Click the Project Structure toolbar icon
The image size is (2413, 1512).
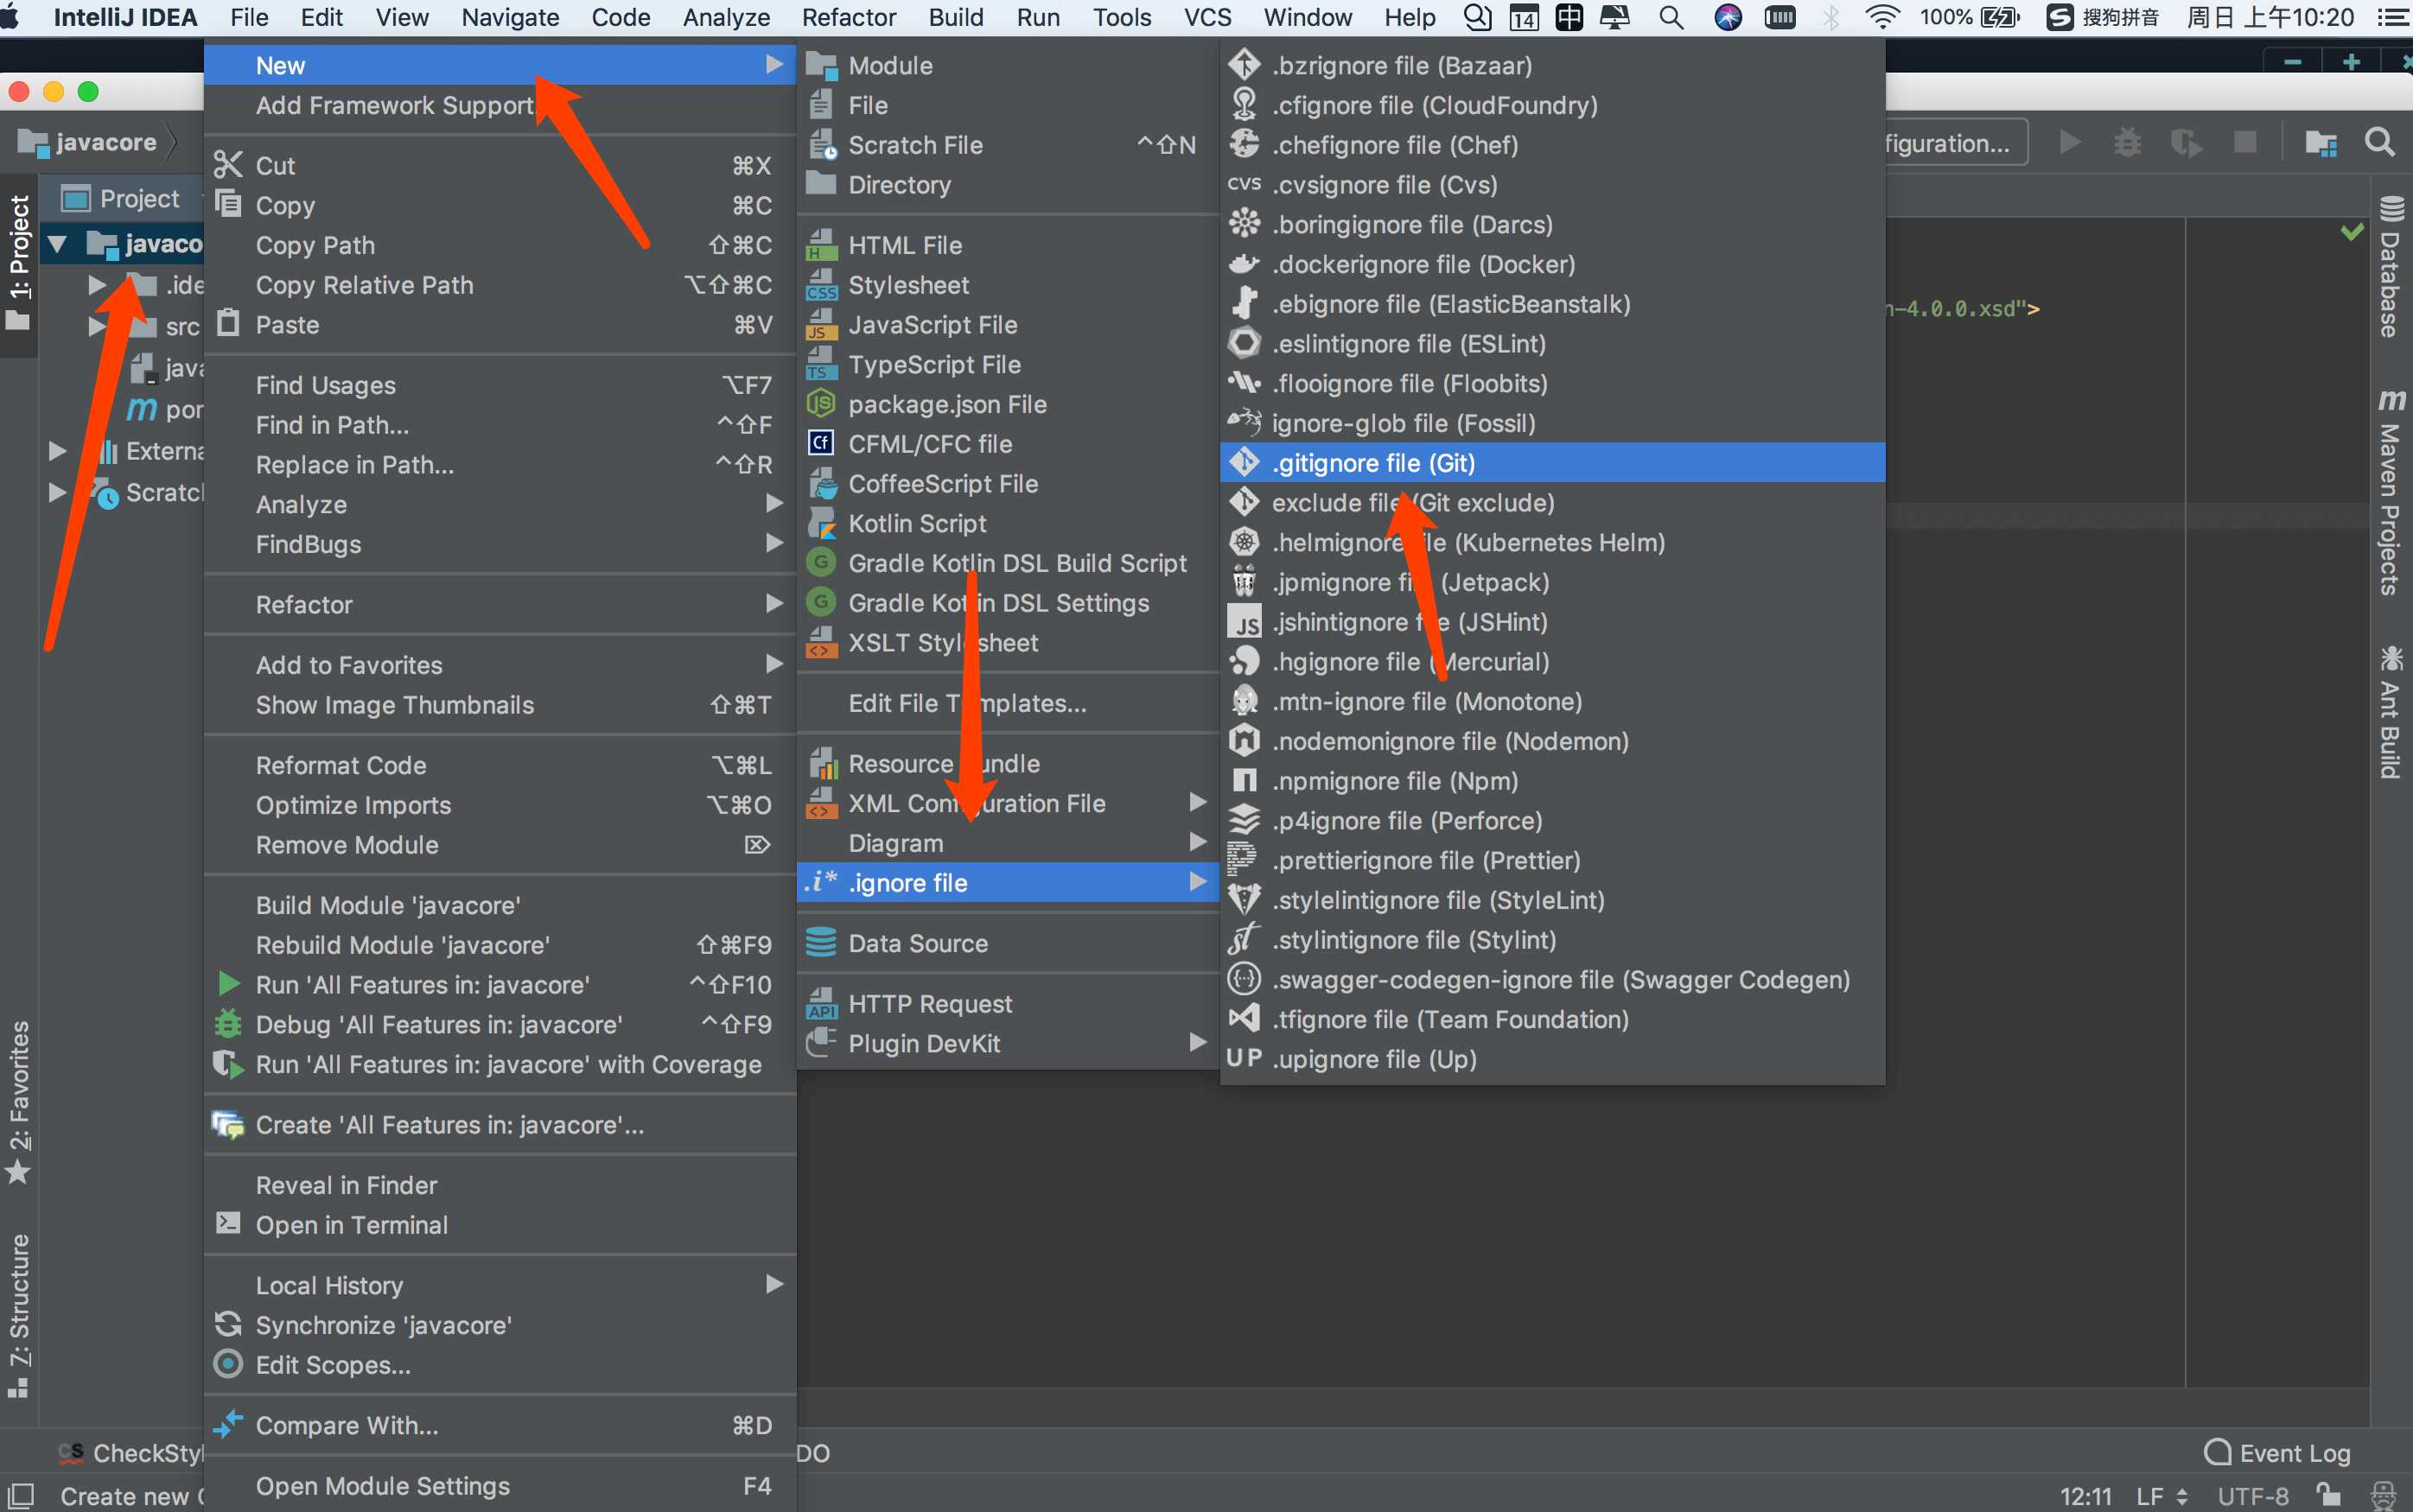coord(2321,142)
